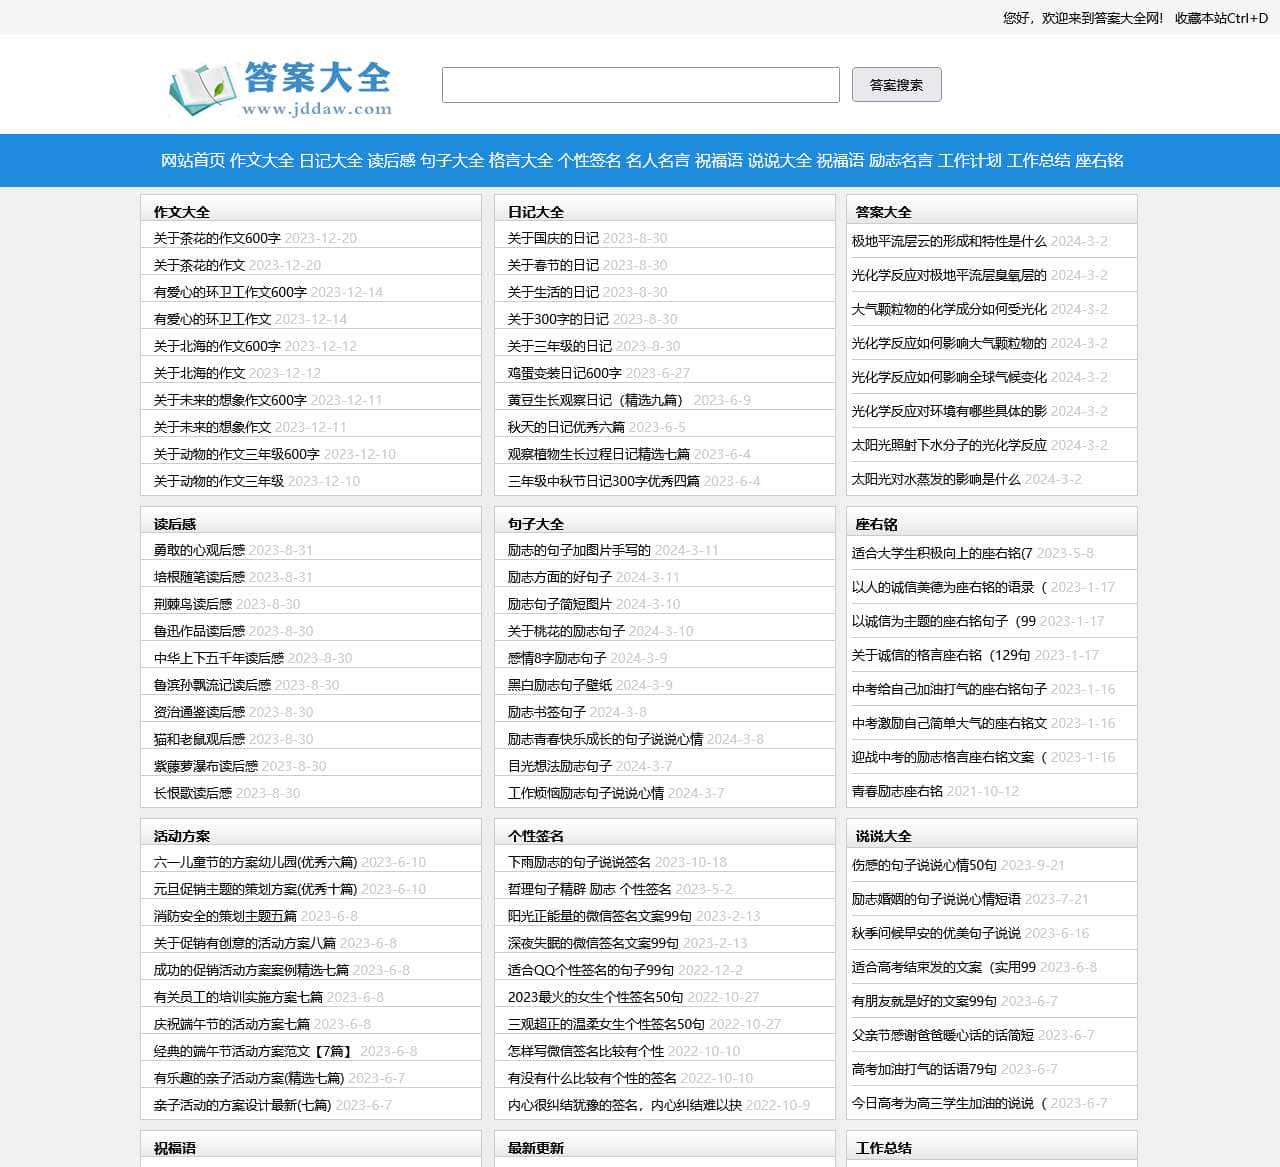Viewport: 1280px width, 1167px height.
Task: Open 座右铭 in navigation bar
Action: [x=1100, y=160]
